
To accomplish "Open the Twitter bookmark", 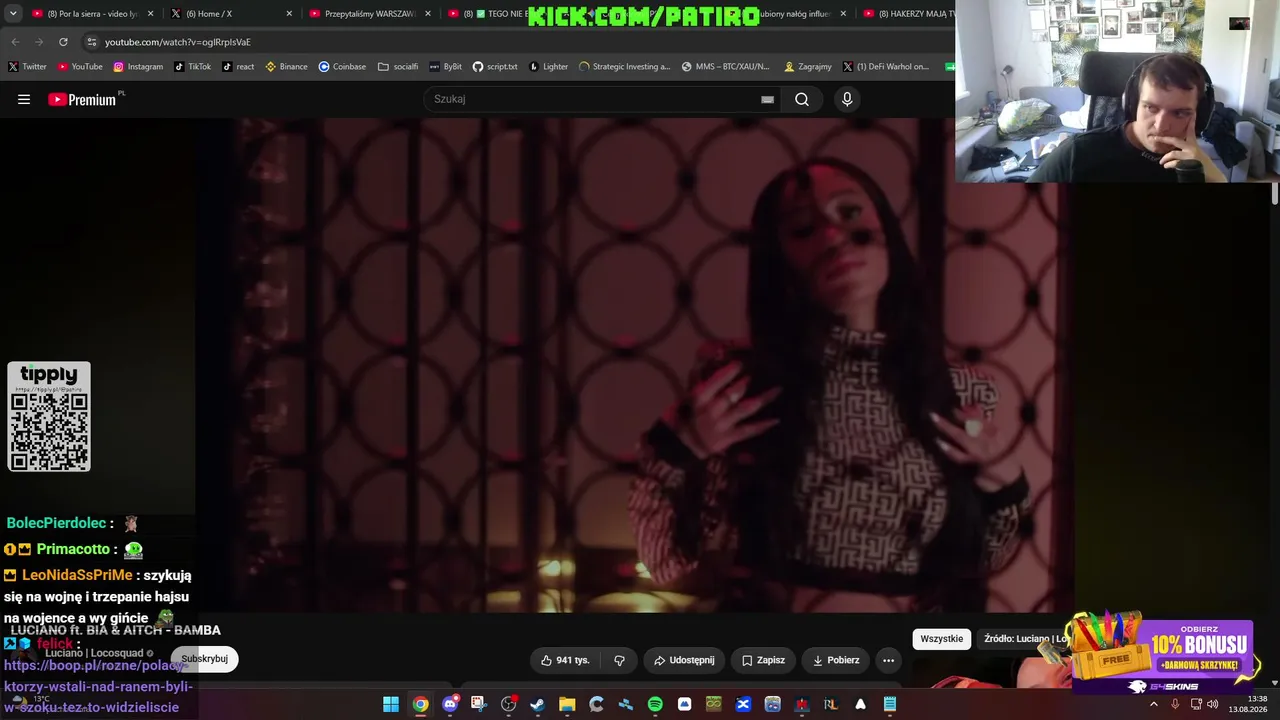I will (27, 67).
